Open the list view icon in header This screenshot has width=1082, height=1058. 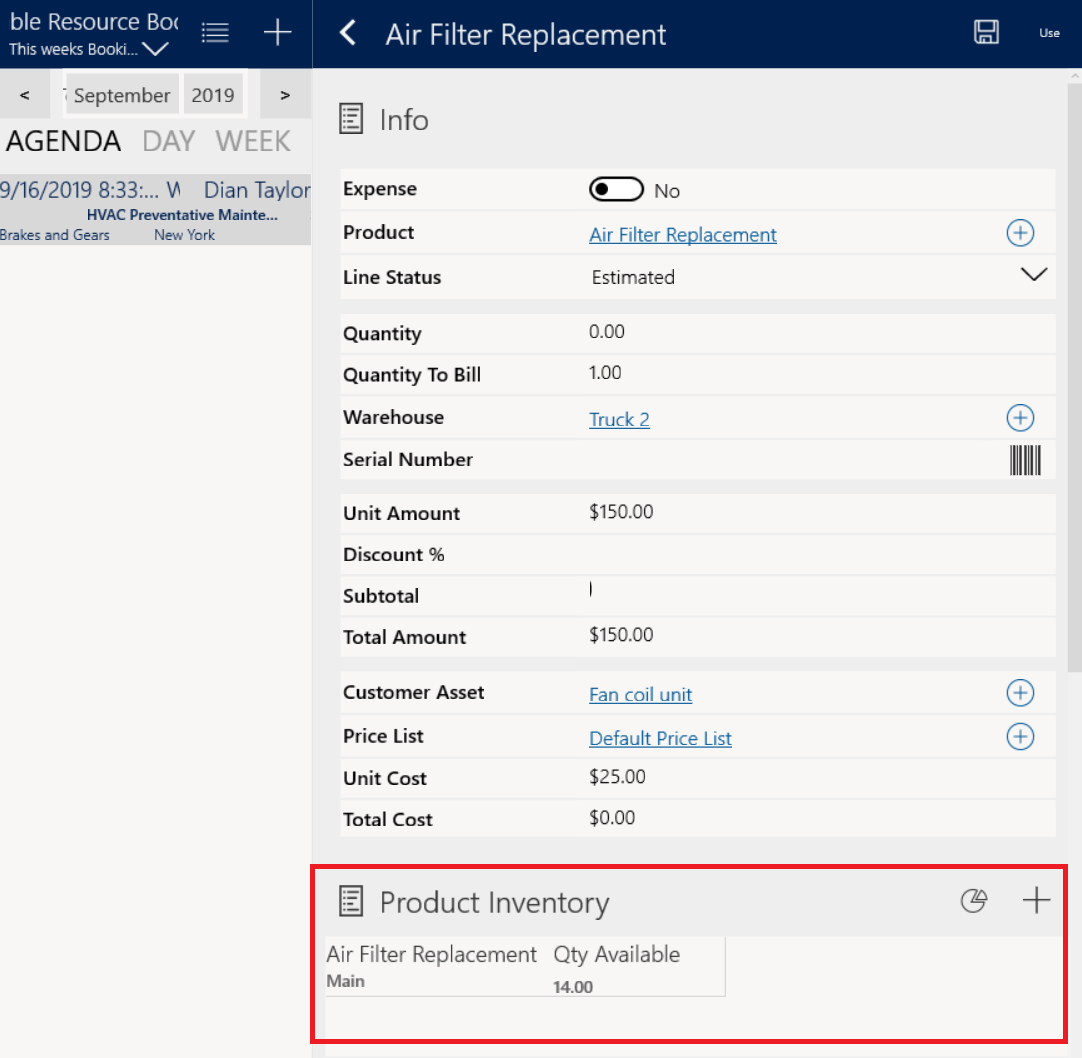[x=215, y=33]
